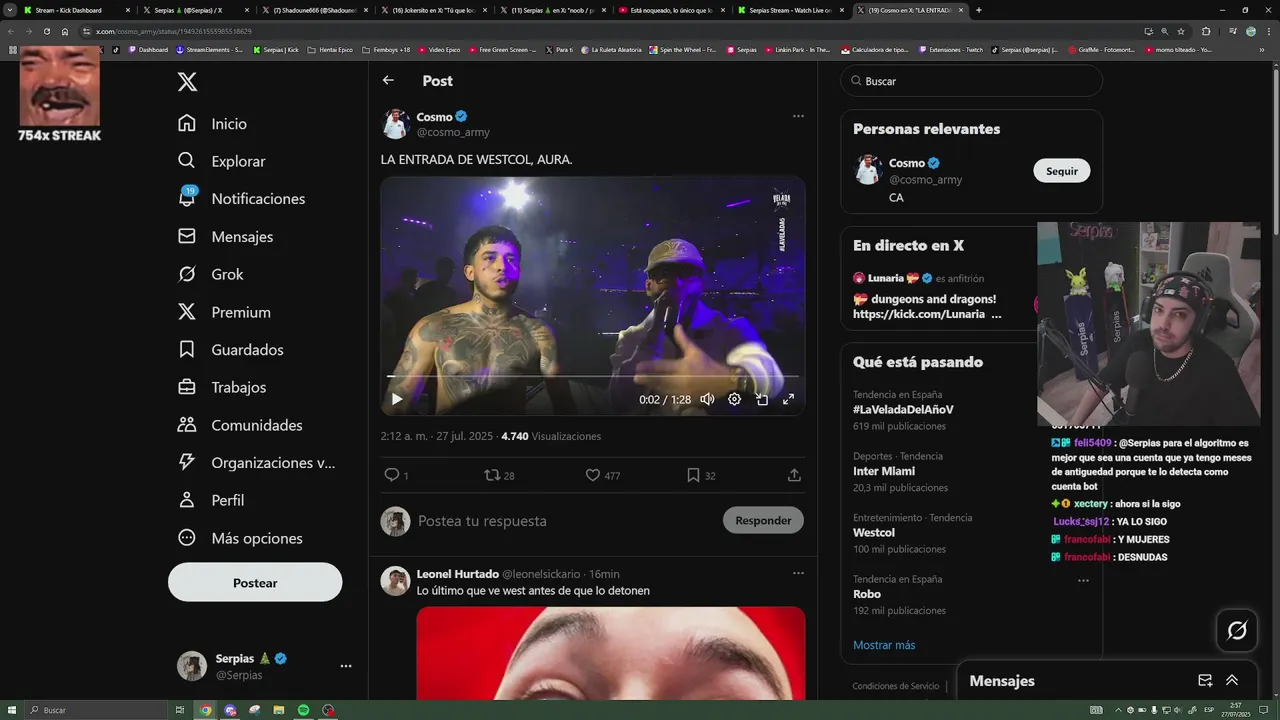Open Grok floating button
Viewport: 1280px width, 720px height.
click(1237, 630)
